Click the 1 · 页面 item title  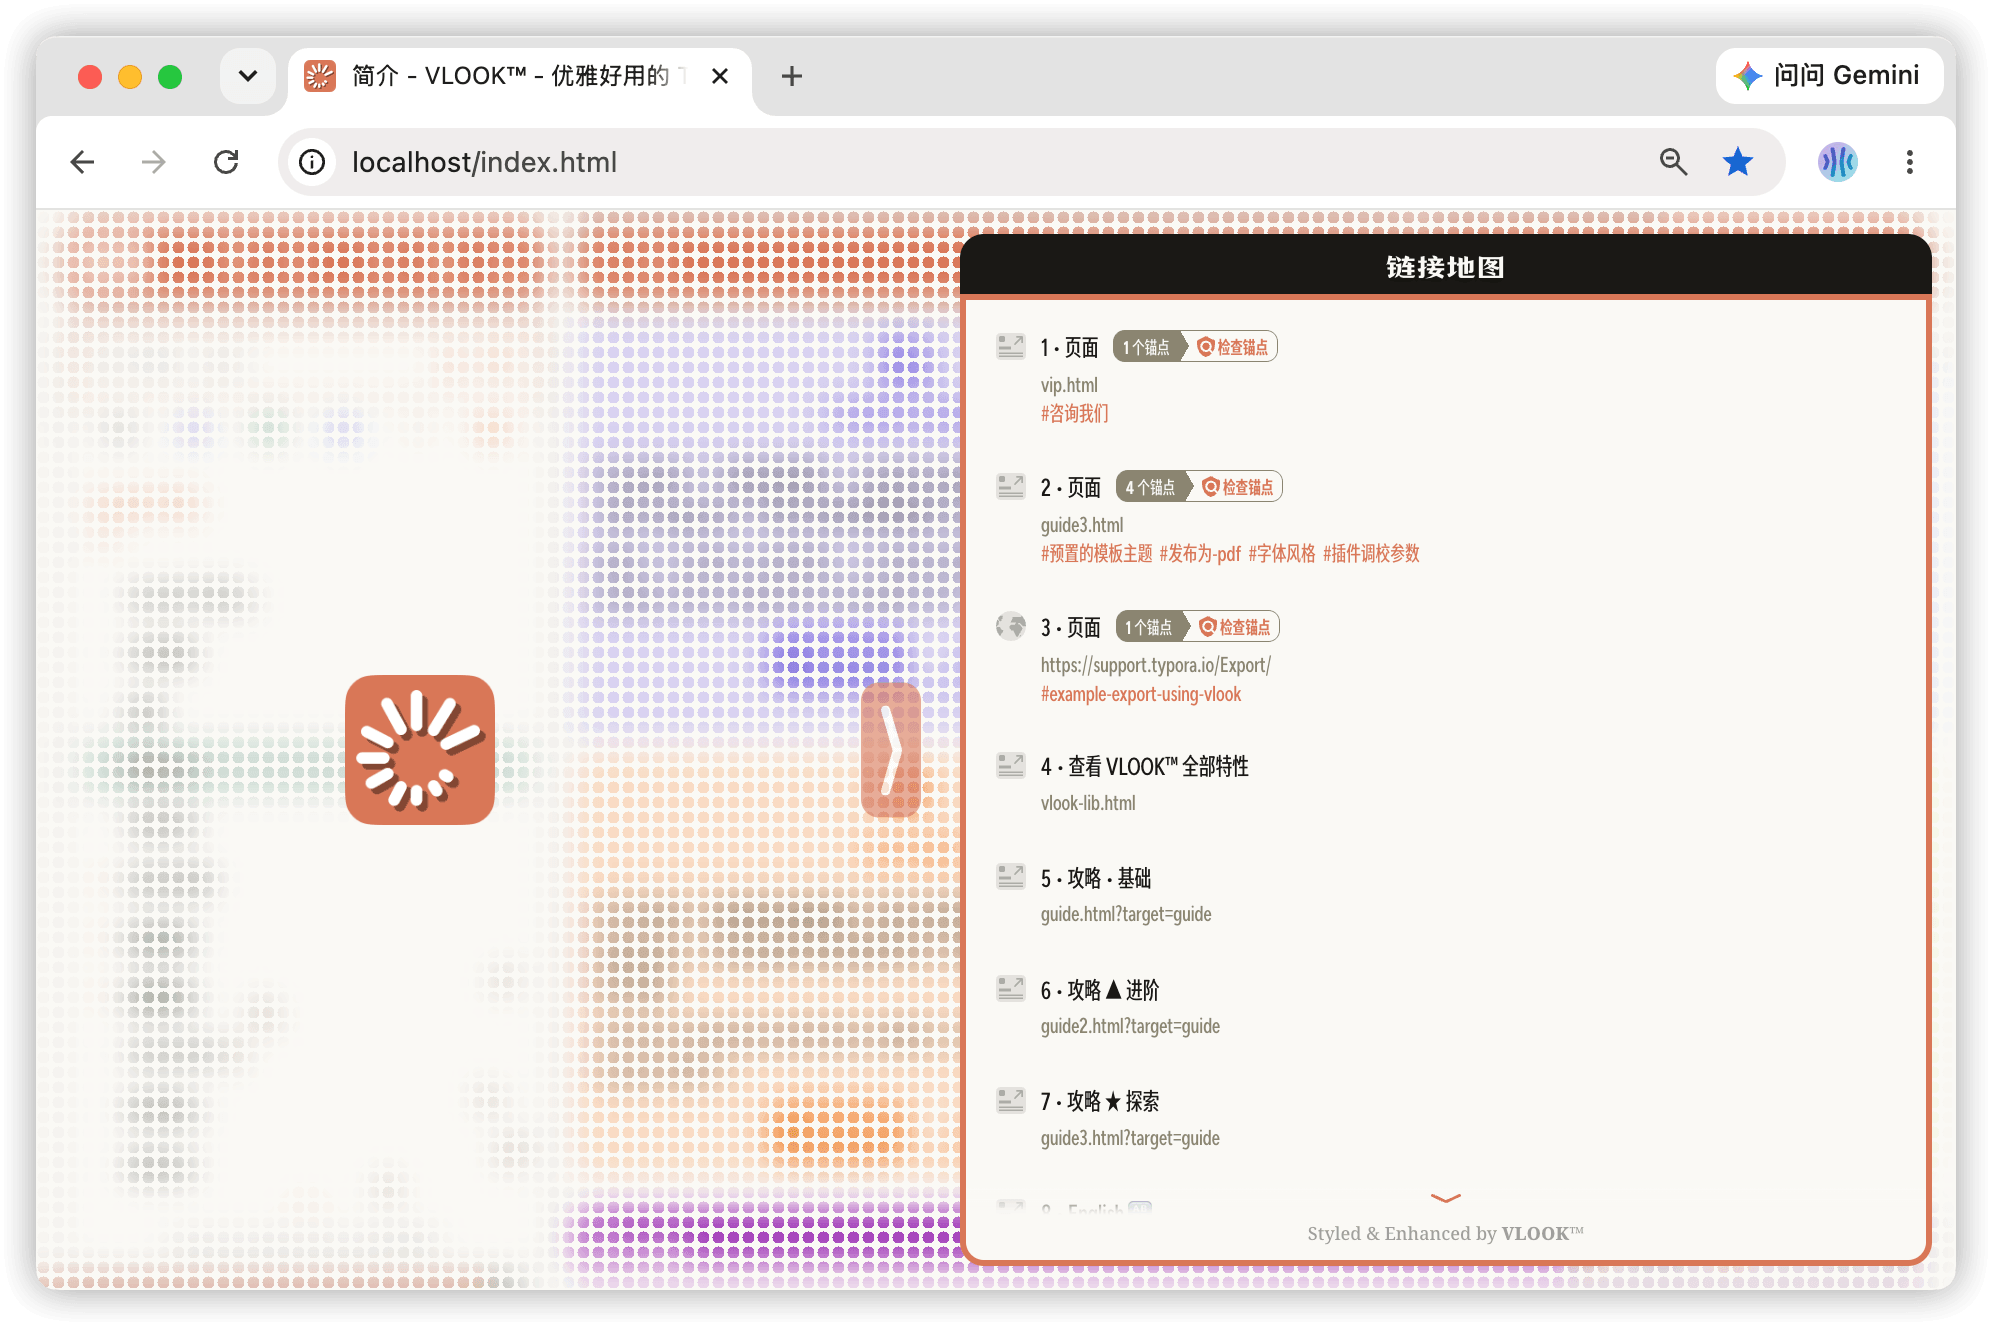coord(1069,347)
